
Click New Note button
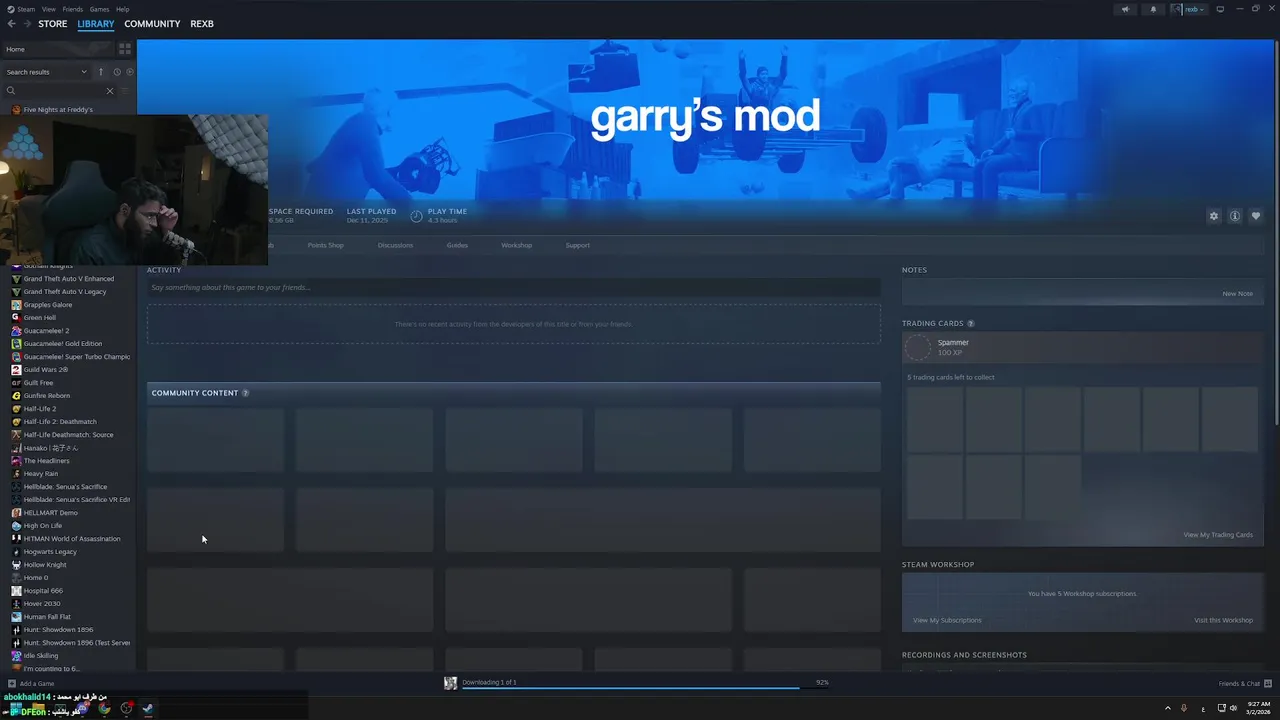click(x=1237, y=294)
